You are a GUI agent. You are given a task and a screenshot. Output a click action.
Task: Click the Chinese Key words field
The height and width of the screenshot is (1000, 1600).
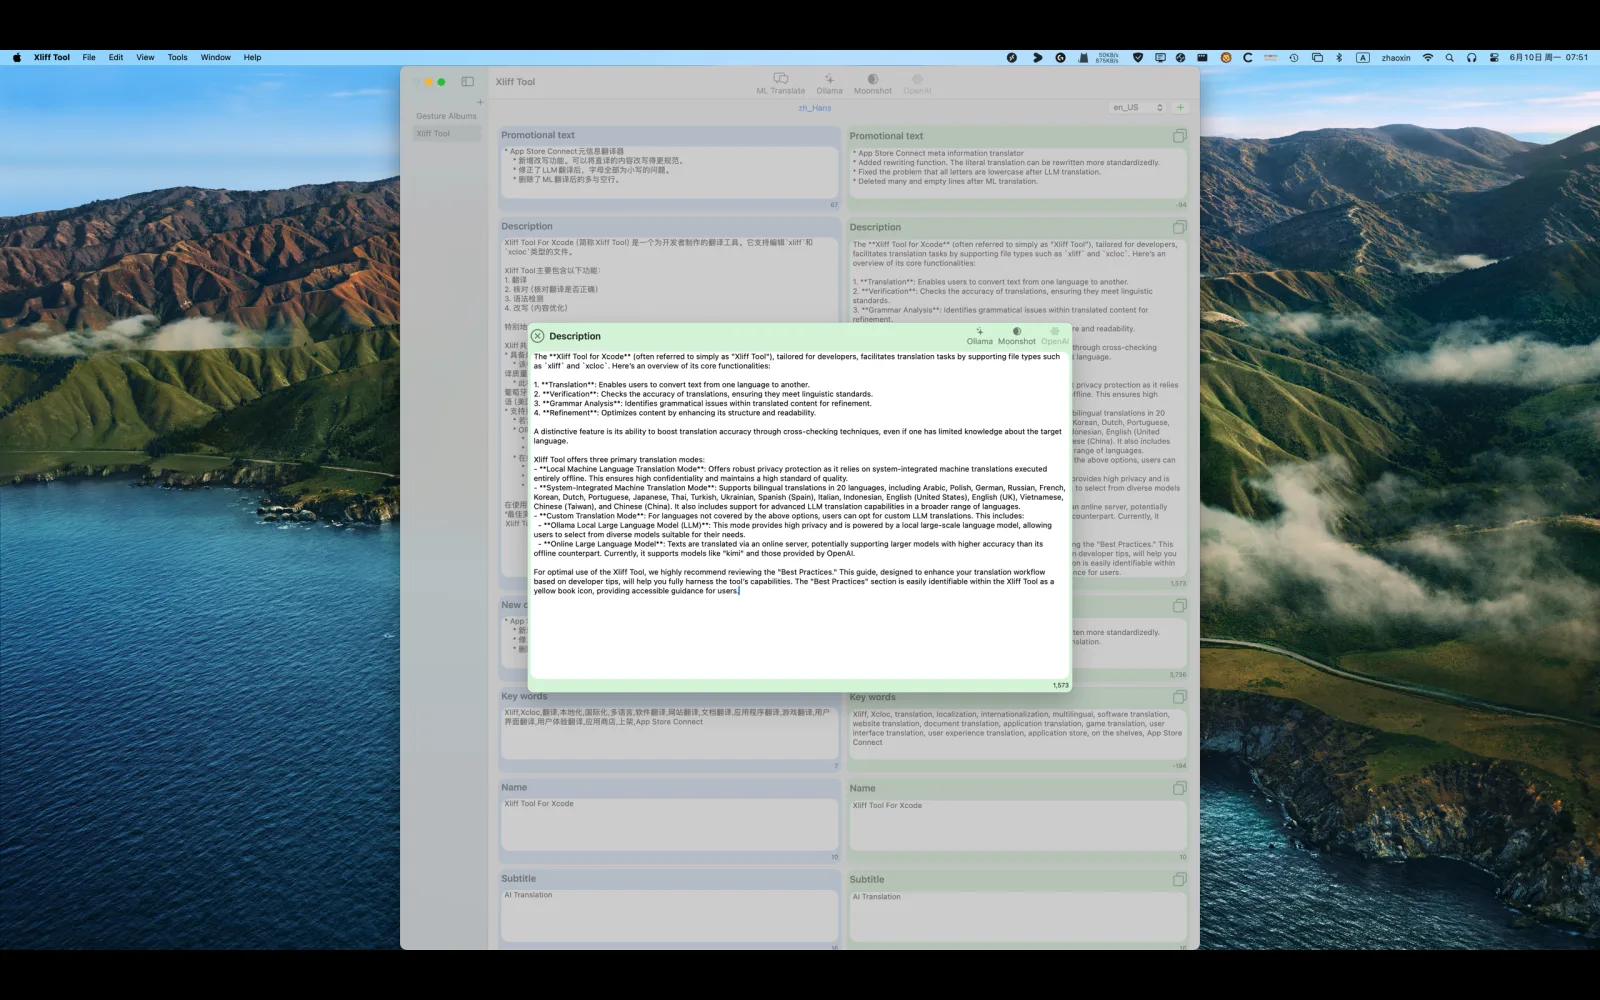[x=669, y=733]
